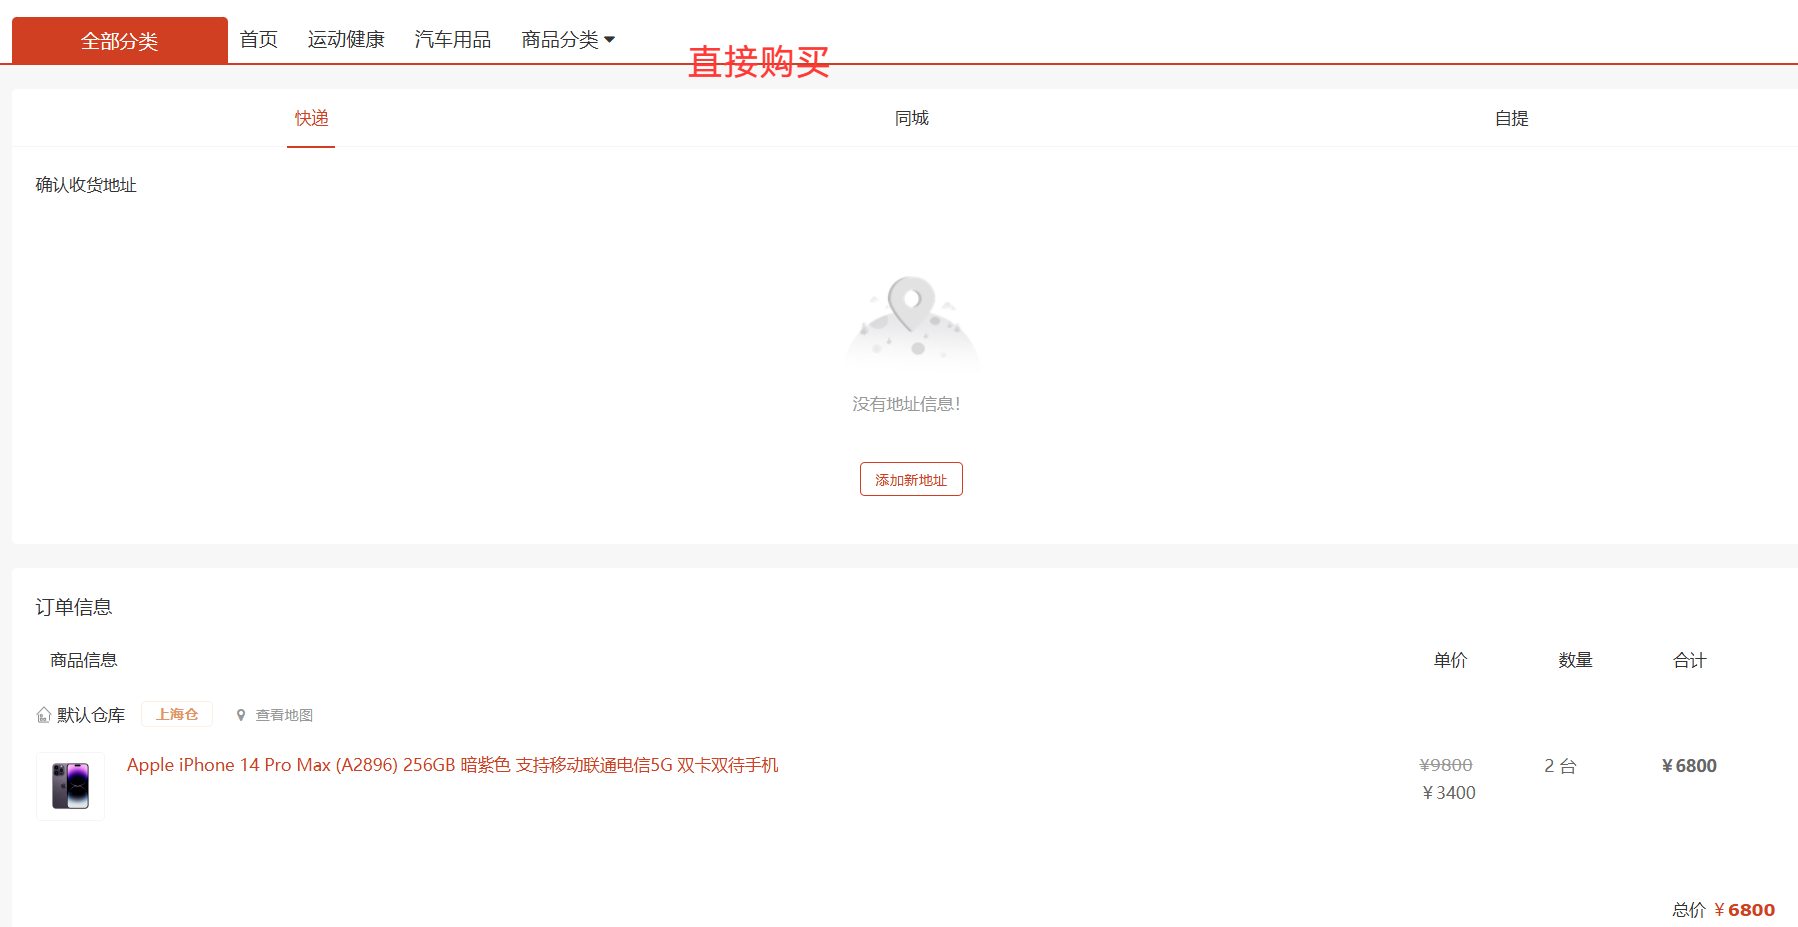Image resolution: width=1798 pixels, height=927 pixels.
Task: Open the 查看地图 link
Action: pos(284,715)
